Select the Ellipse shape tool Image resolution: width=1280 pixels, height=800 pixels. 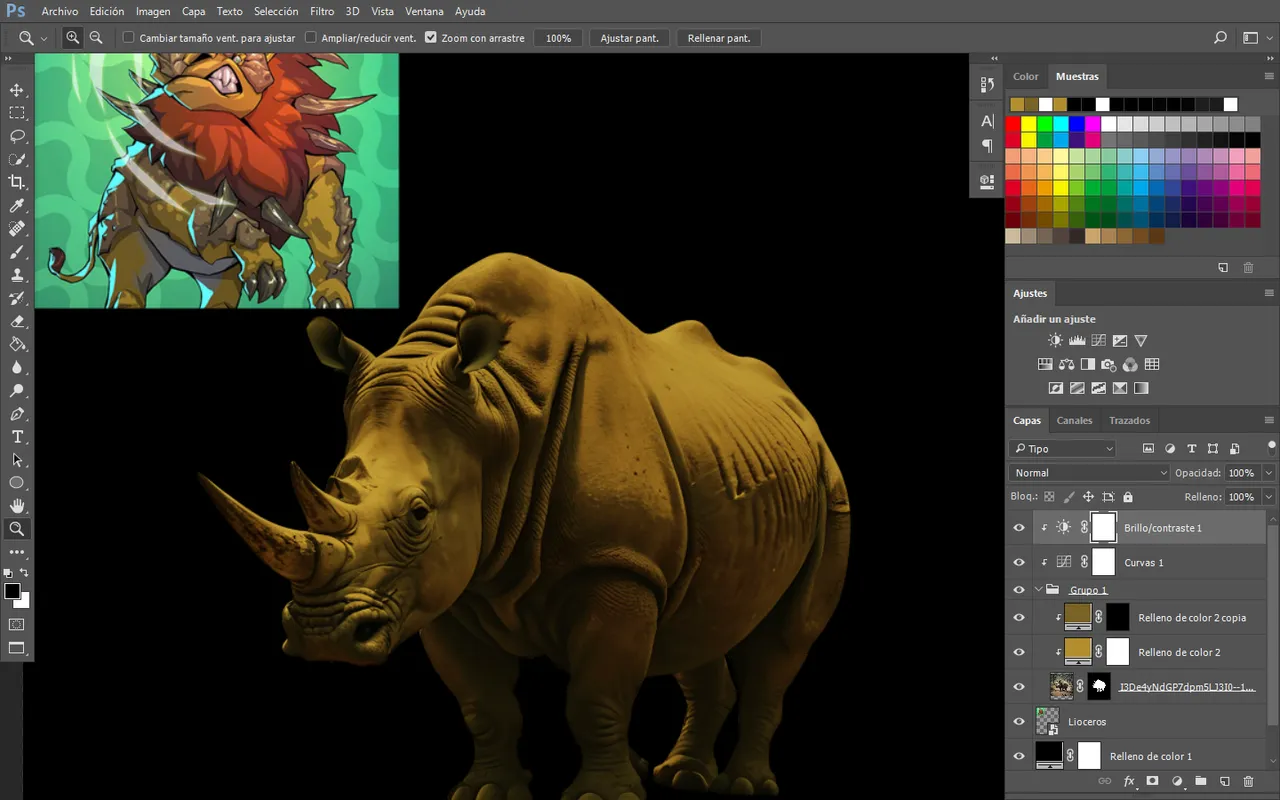pos(17,483)
